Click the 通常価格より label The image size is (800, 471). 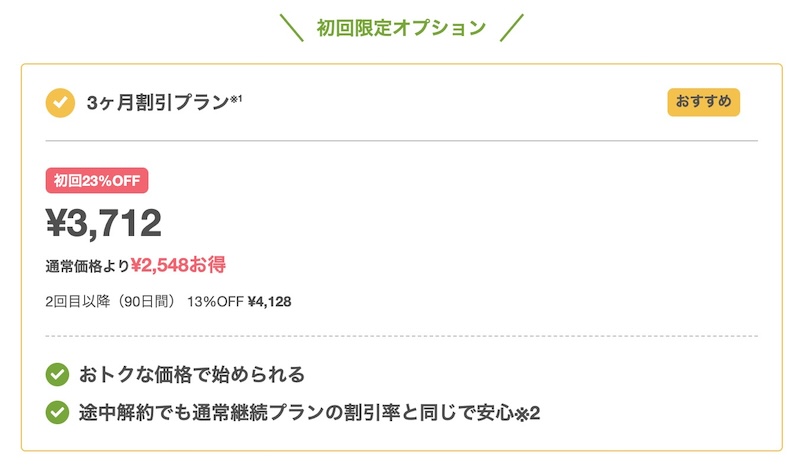pos(88,266)
